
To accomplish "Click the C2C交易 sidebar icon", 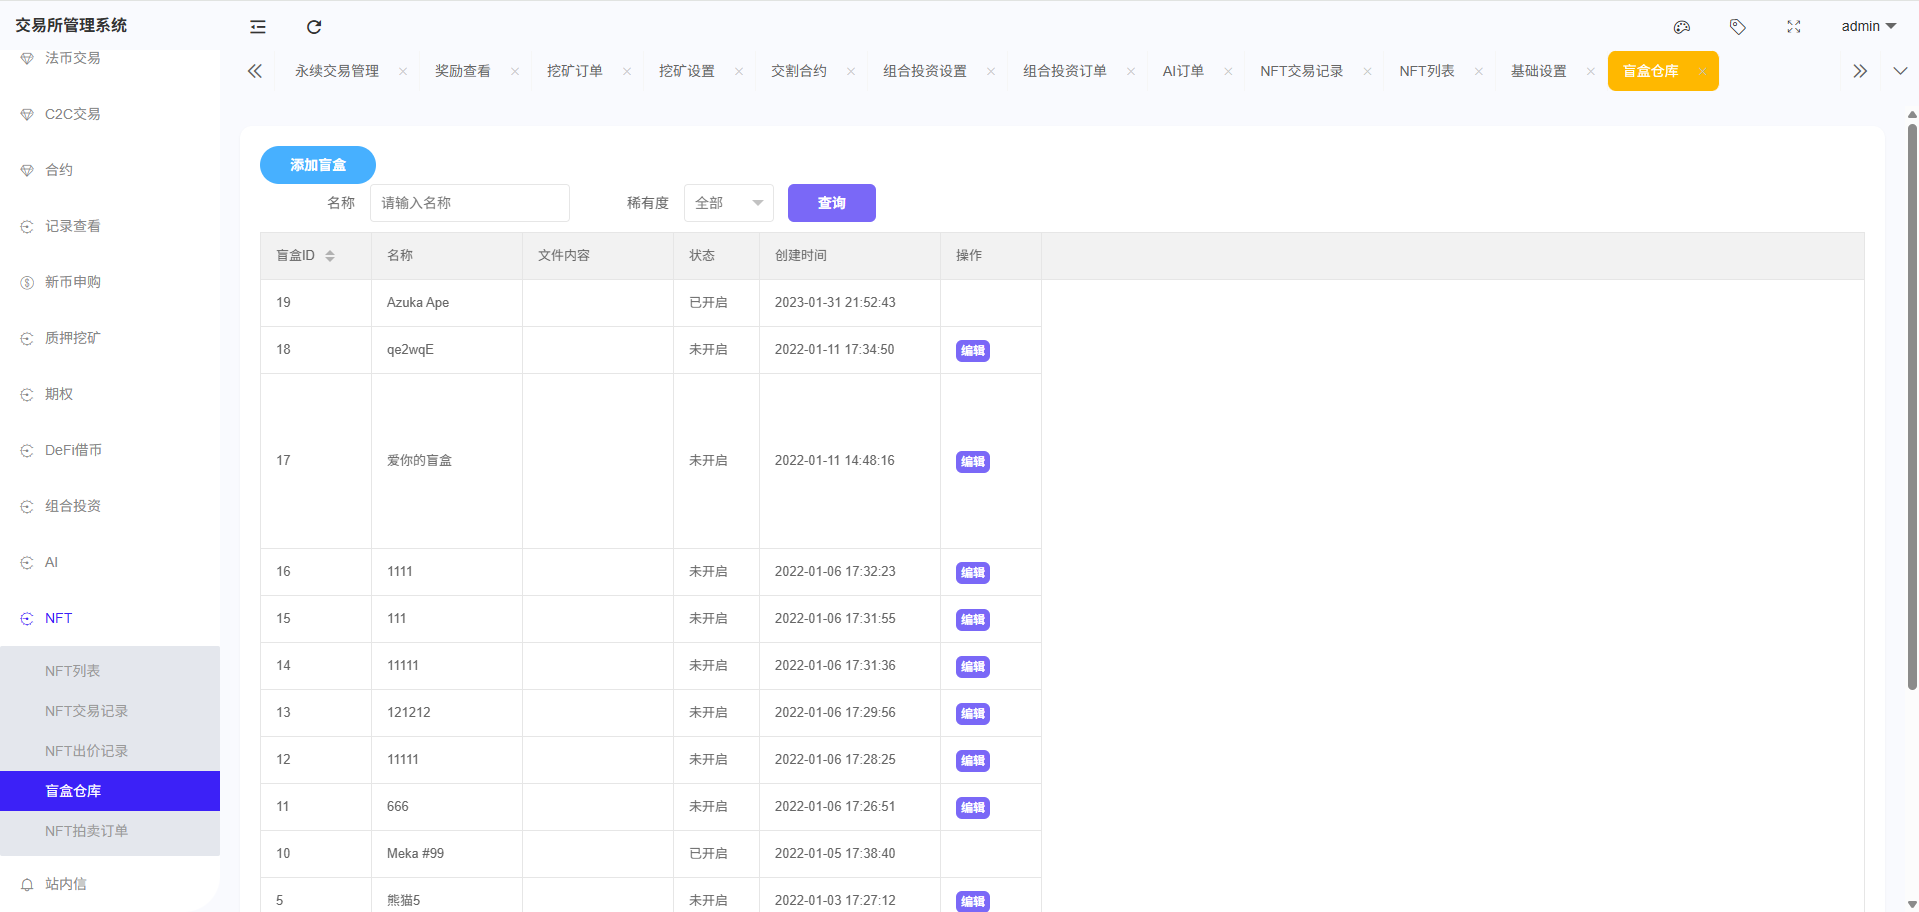I will coord(25,114).
